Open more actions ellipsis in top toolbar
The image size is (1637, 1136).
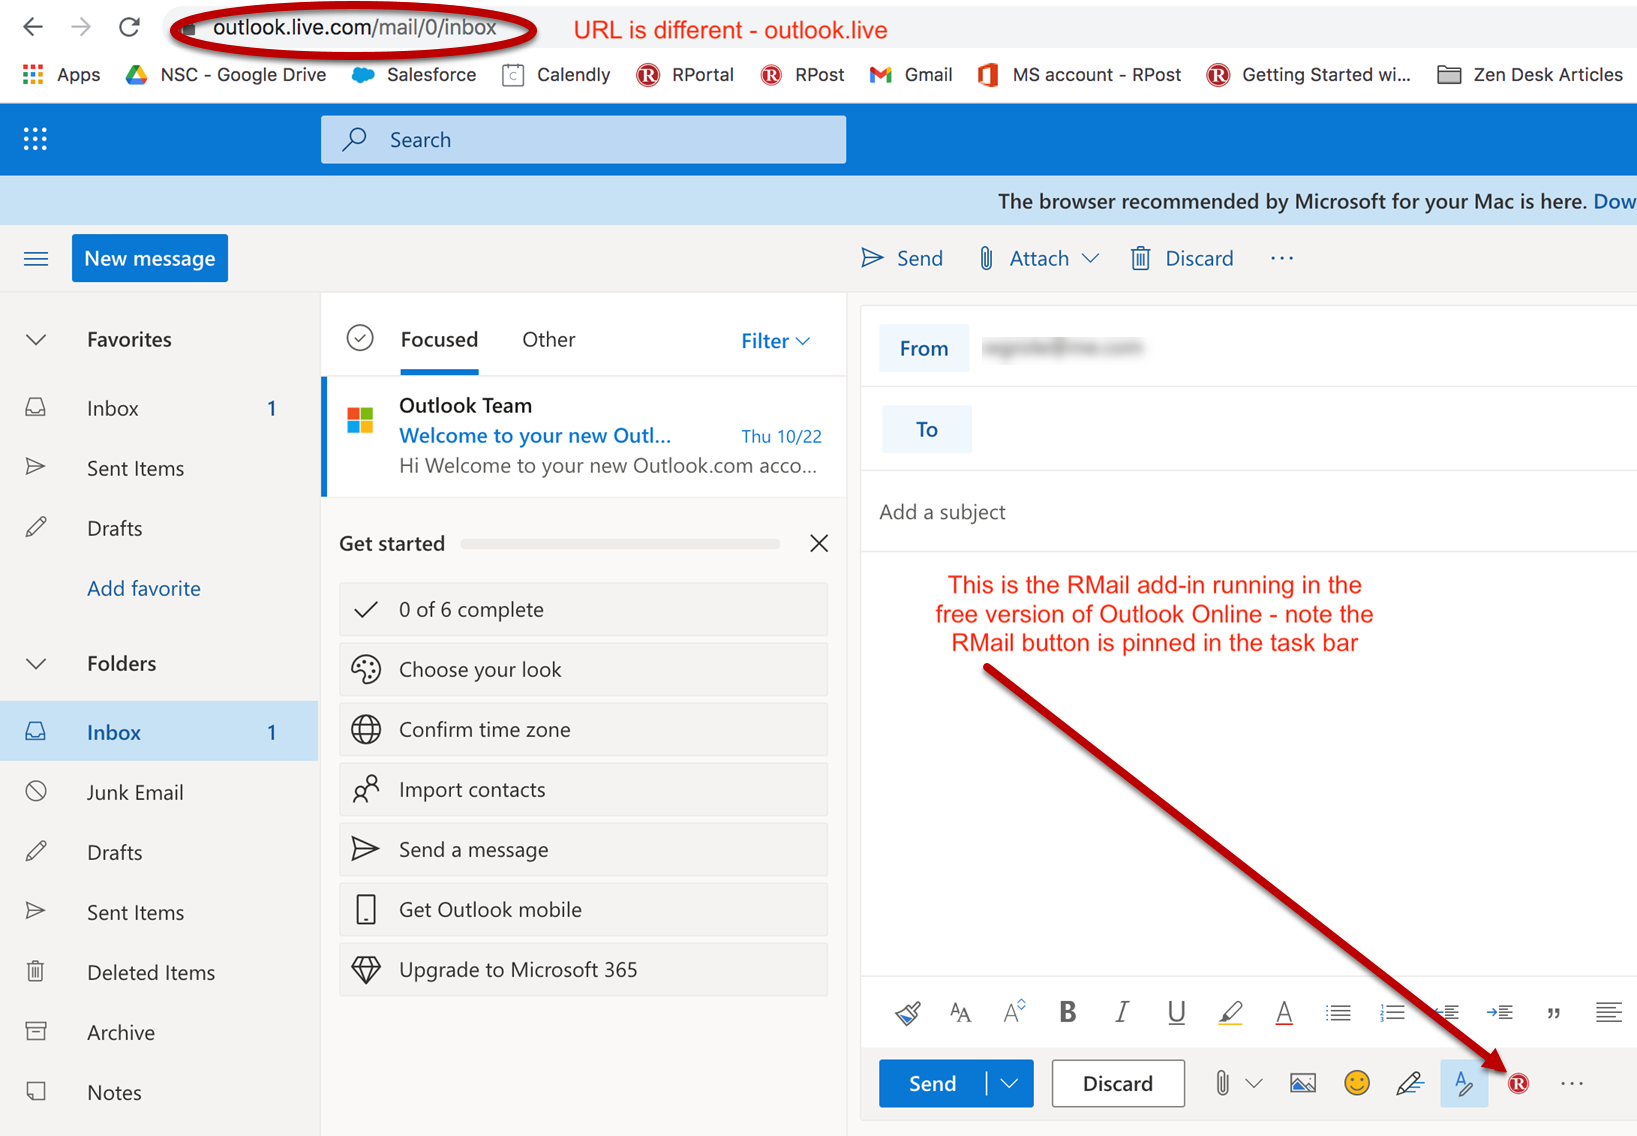pyautogui.click(x=1282, y=258)
